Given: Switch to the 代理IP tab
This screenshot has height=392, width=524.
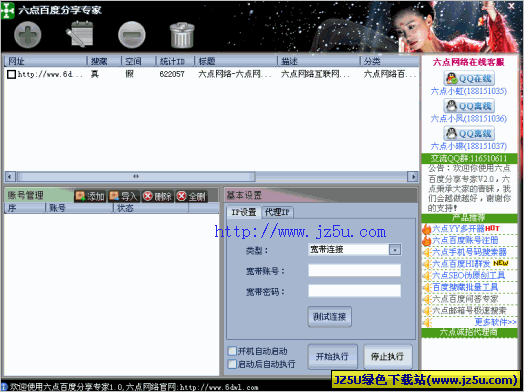Looking at the screenshot, I should pos(277,212).
